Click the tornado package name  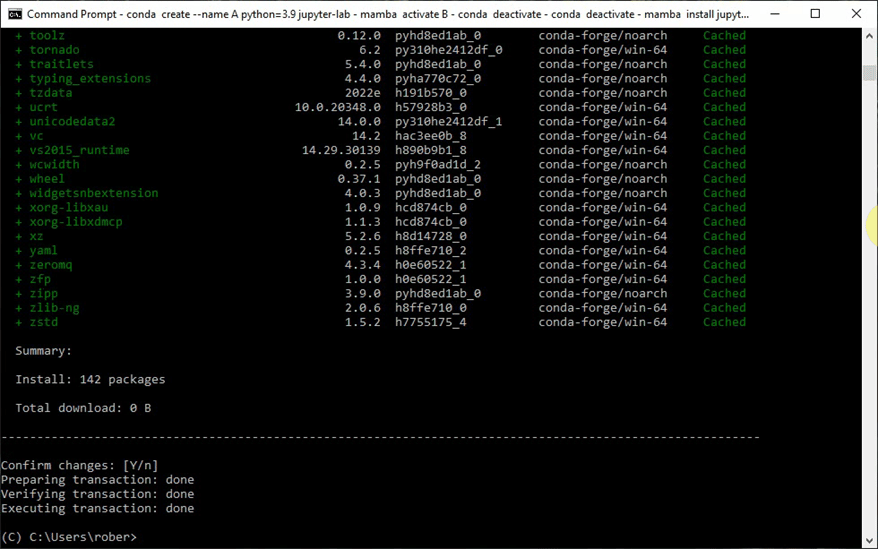54,50
